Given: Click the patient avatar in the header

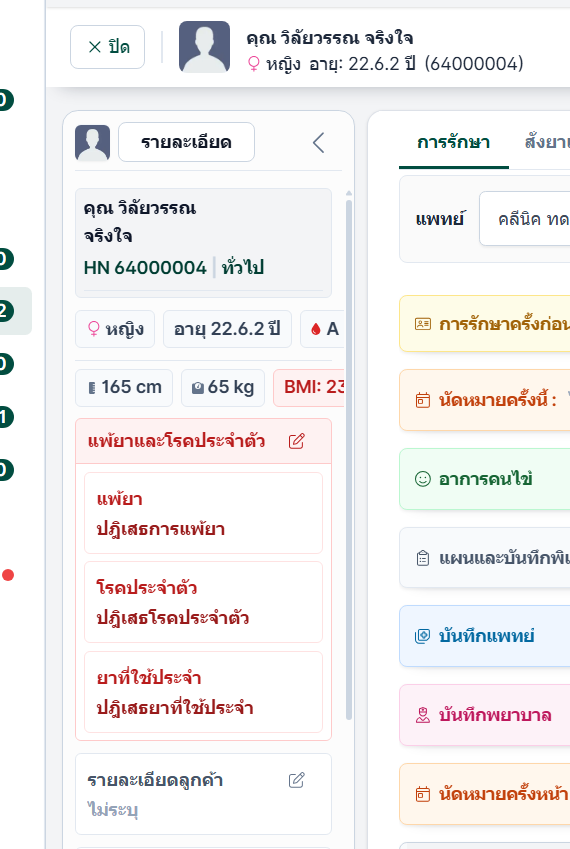Looking at the screenshot, I should pos(205,47).
